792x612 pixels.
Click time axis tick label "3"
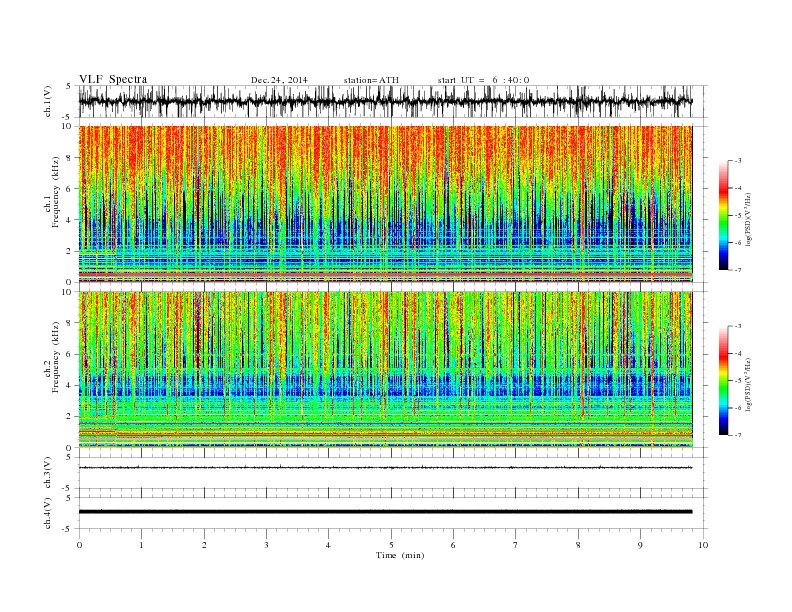(266, 545)
